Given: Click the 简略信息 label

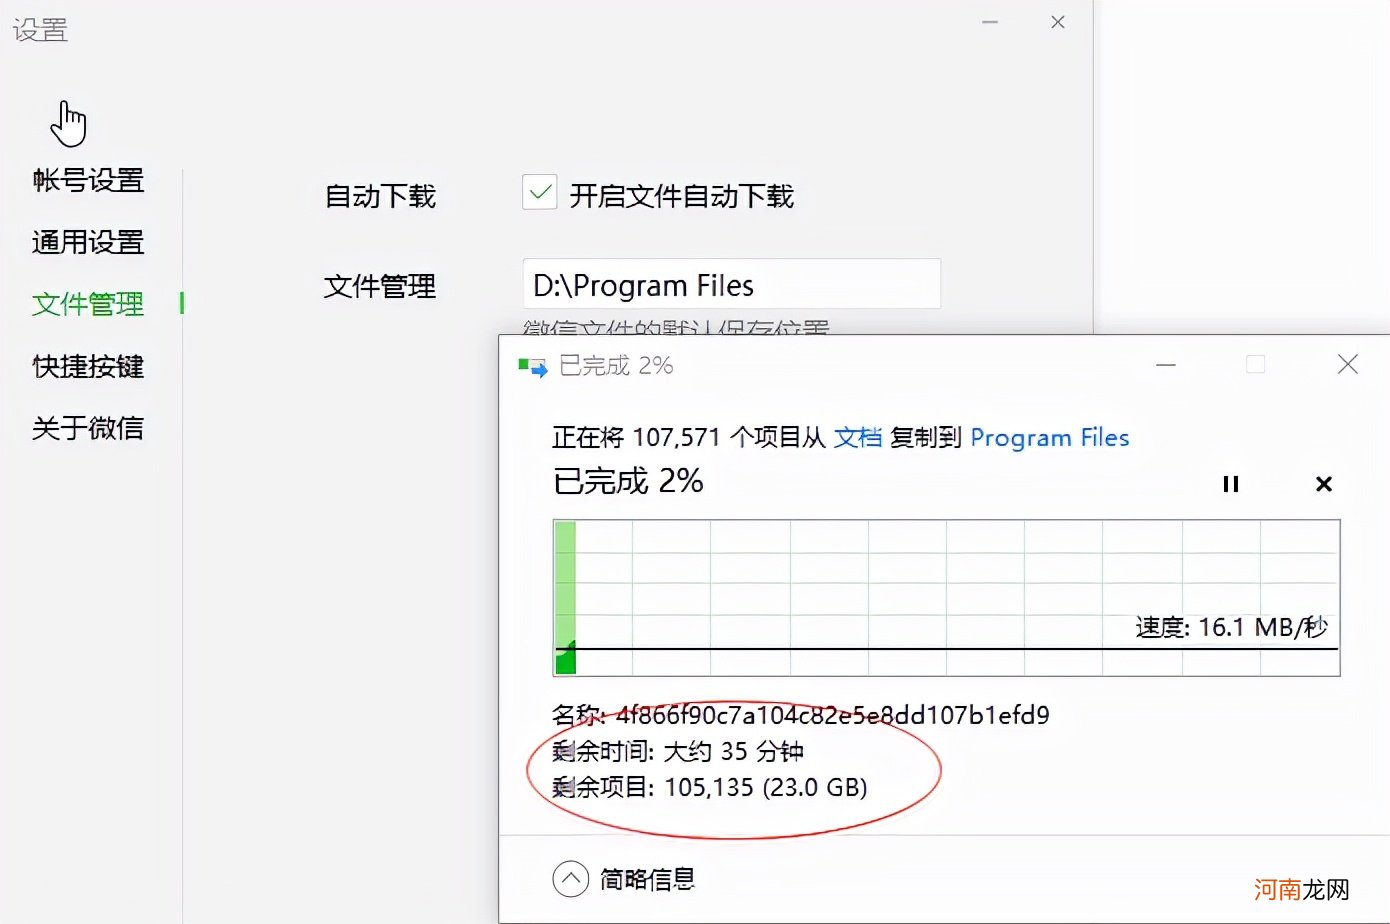Looking at the screenshot, I should 647,879.
